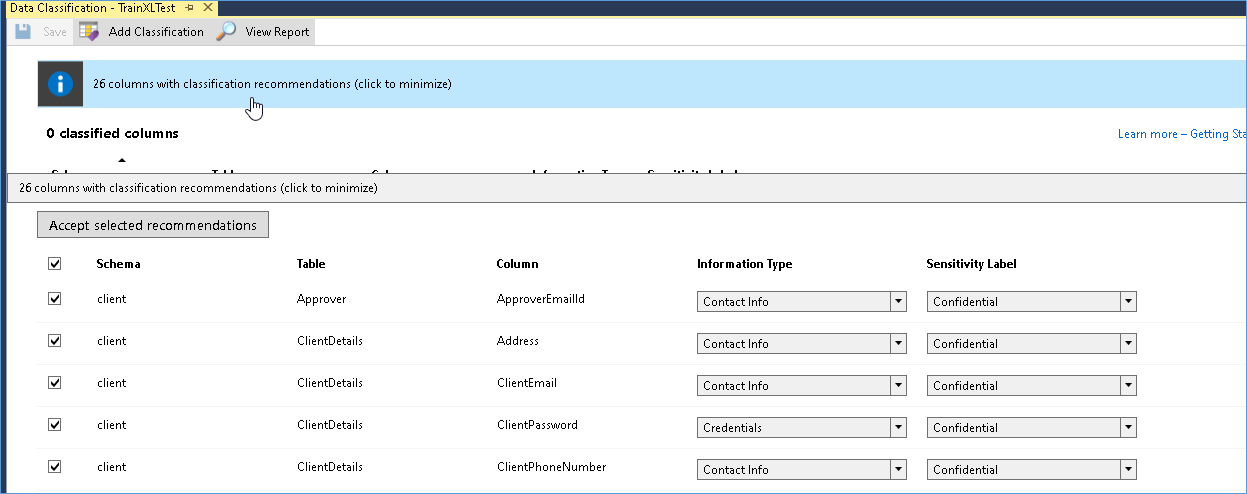Click the Save toolbar label
The height and width of the screenshot is (494, 1247).
[x=55, y=32]
